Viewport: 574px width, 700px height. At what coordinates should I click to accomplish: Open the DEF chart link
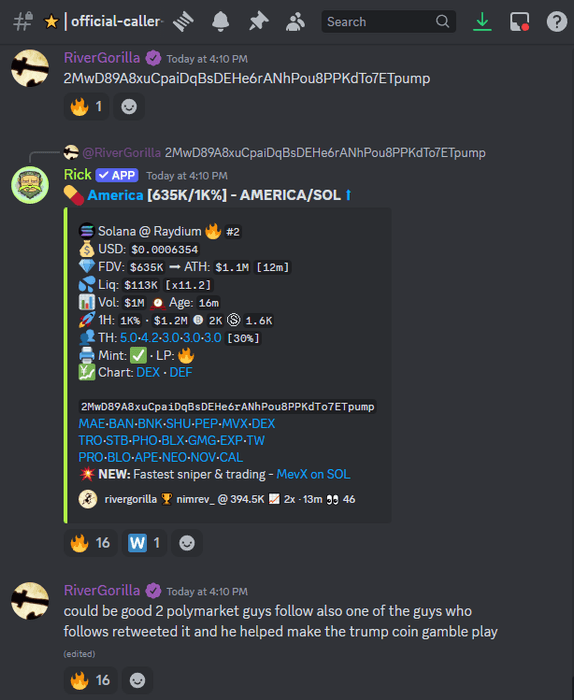181,372
